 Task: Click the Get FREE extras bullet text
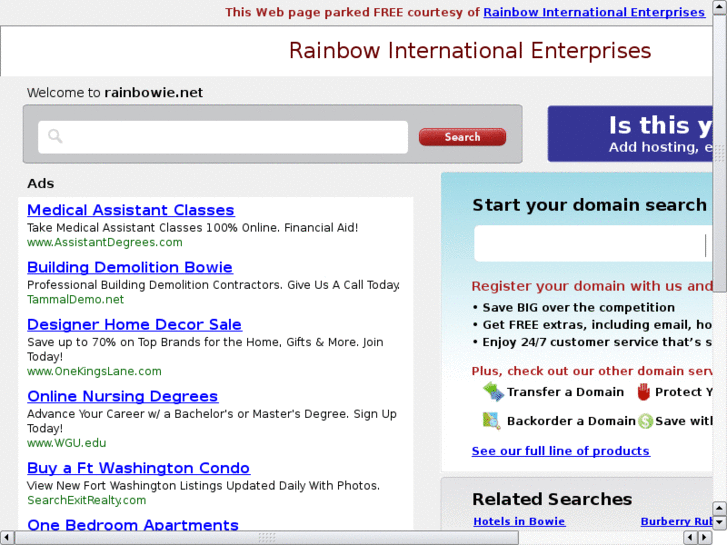597,325
